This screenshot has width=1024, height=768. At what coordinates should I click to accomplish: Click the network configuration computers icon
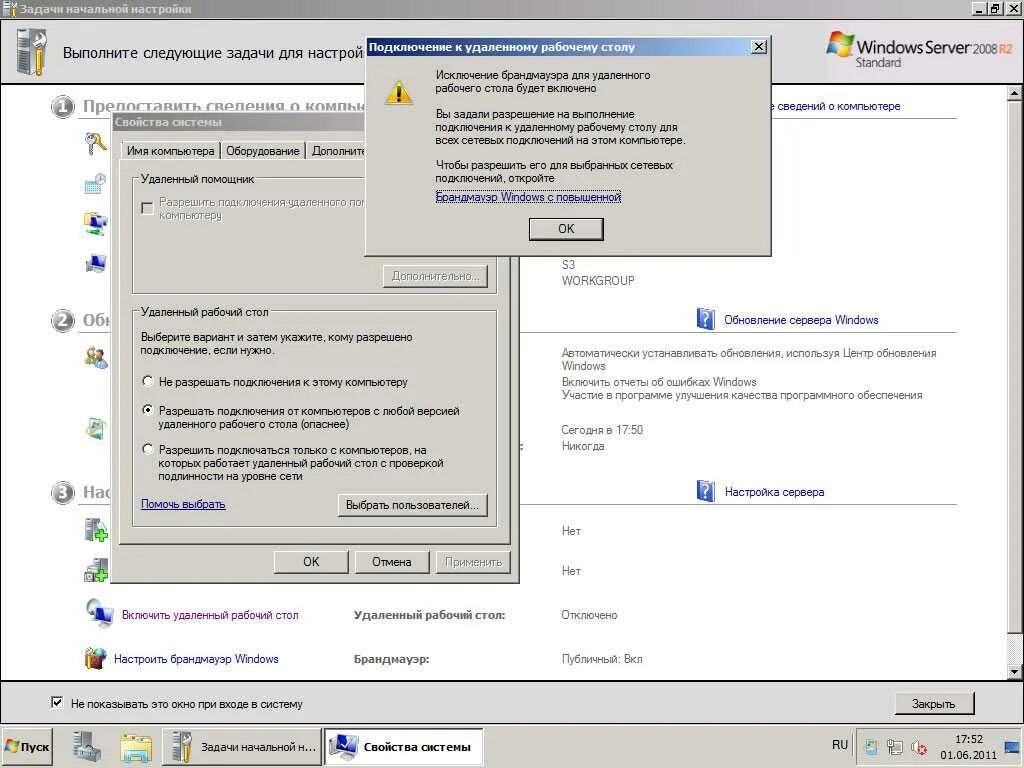[95, 224]
